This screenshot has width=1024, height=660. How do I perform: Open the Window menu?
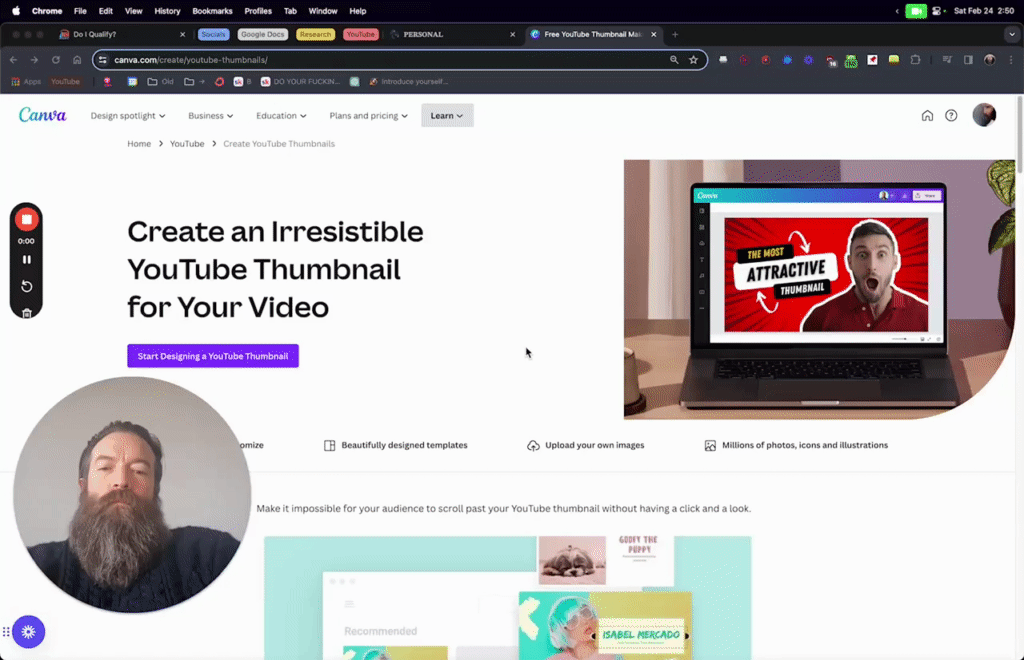pos(323,10)
